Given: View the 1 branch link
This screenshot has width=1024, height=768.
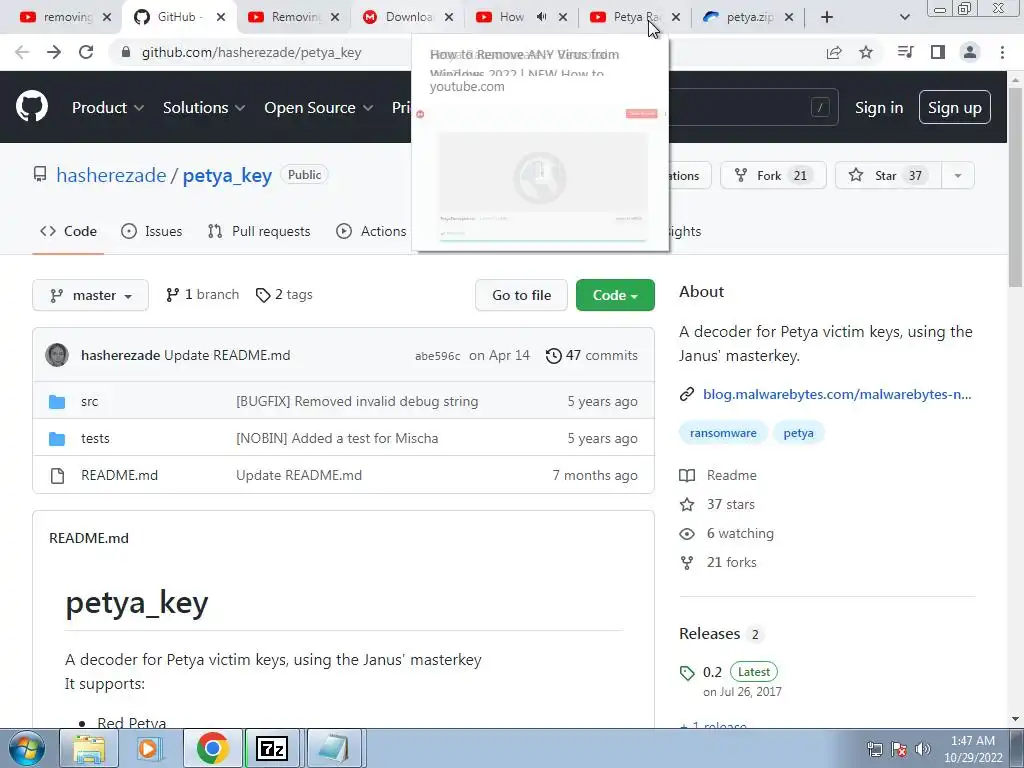Looking at the screenshot, I should (202, 295).
